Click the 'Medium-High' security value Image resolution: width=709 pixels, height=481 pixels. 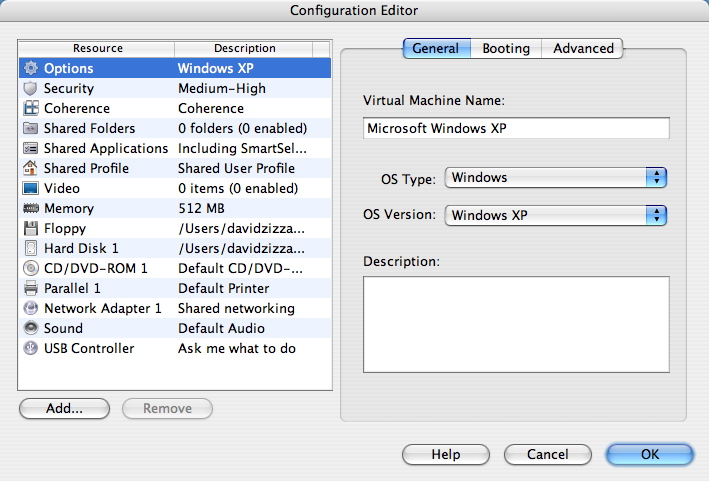click(x=222, y=88)
